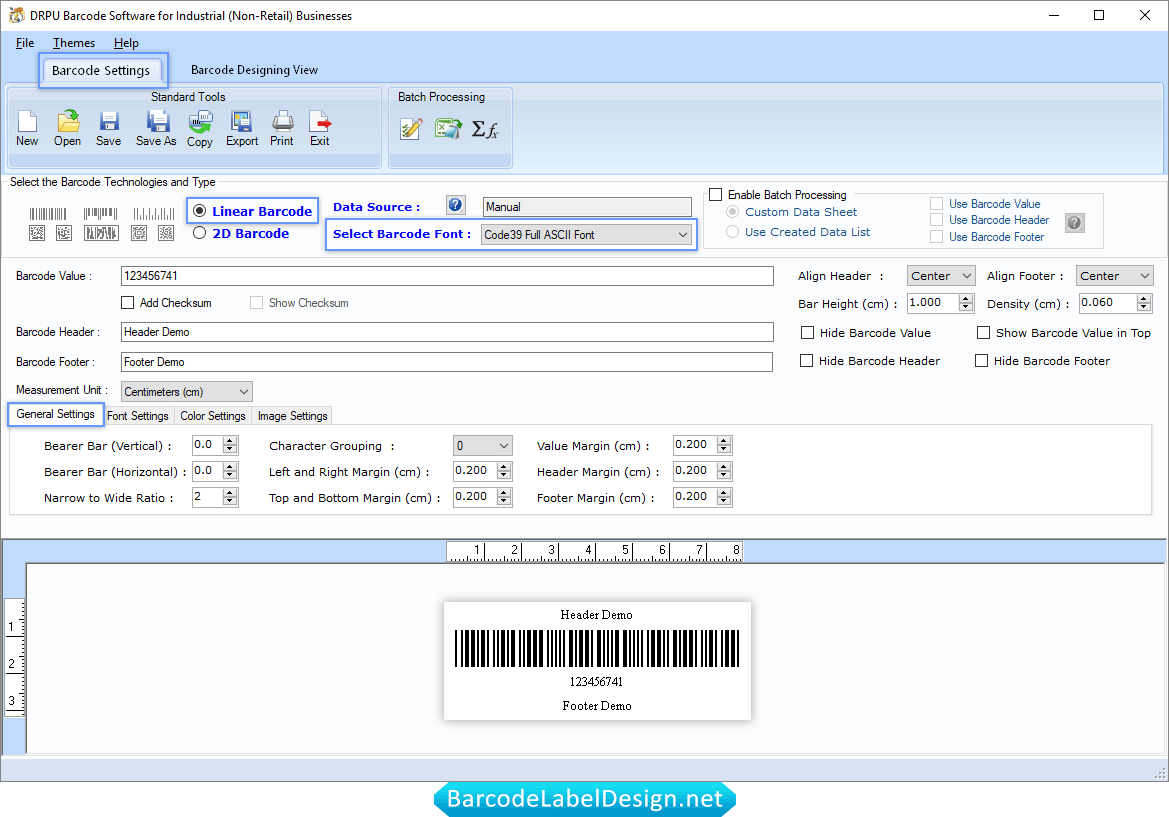Click the DRPU app icon in title bar
This screenshot has width=1169, height=817.
pyautogui.click(x=16, y=15)
